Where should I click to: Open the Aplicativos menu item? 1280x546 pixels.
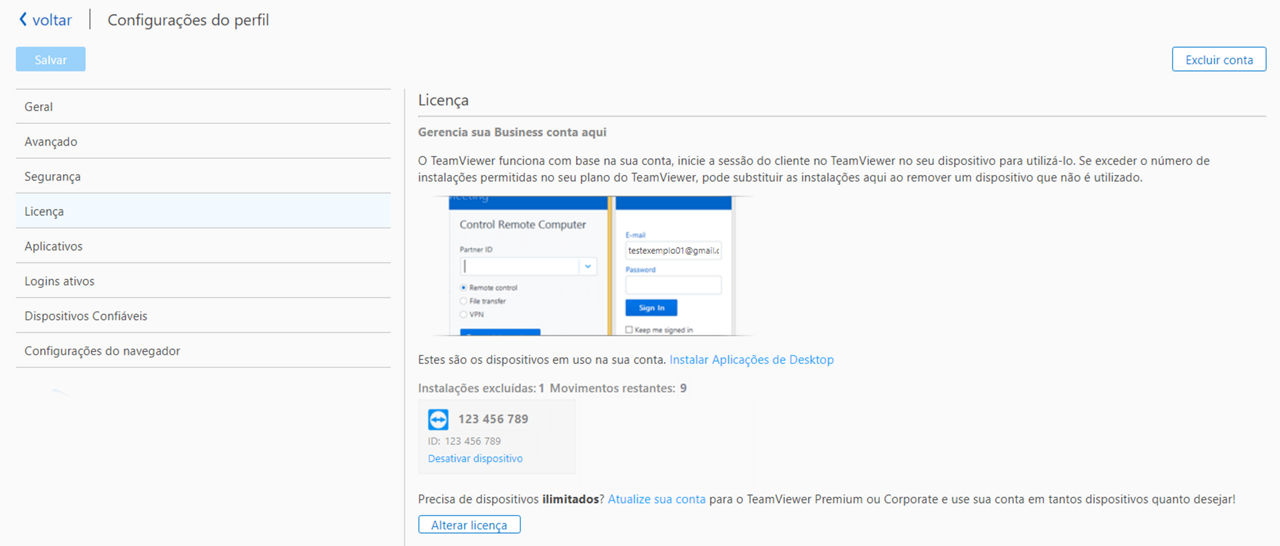click(x=203, y=246)
